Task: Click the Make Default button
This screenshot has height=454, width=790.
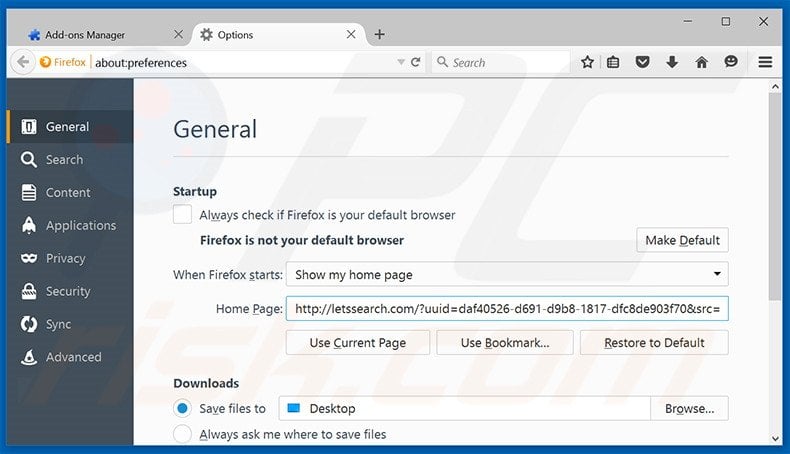Action: click(682, 240)
